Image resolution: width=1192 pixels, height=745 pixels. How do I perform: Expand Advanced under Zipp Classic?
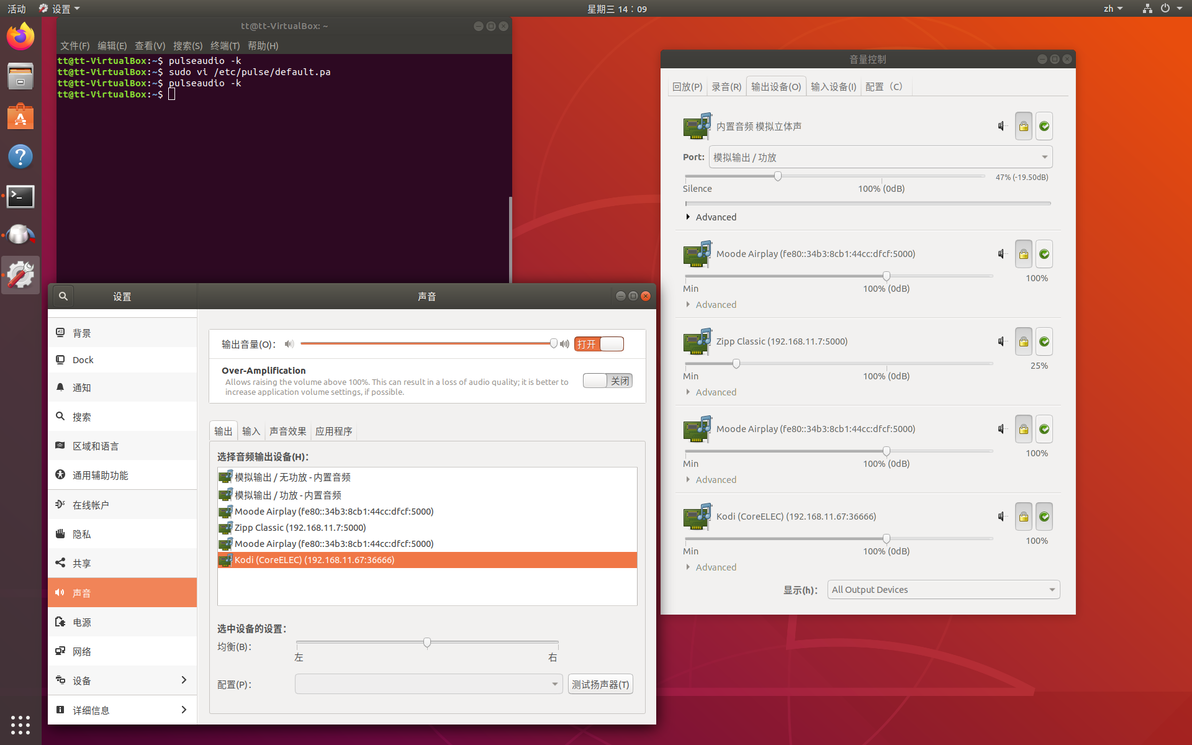tap(711, 392)
